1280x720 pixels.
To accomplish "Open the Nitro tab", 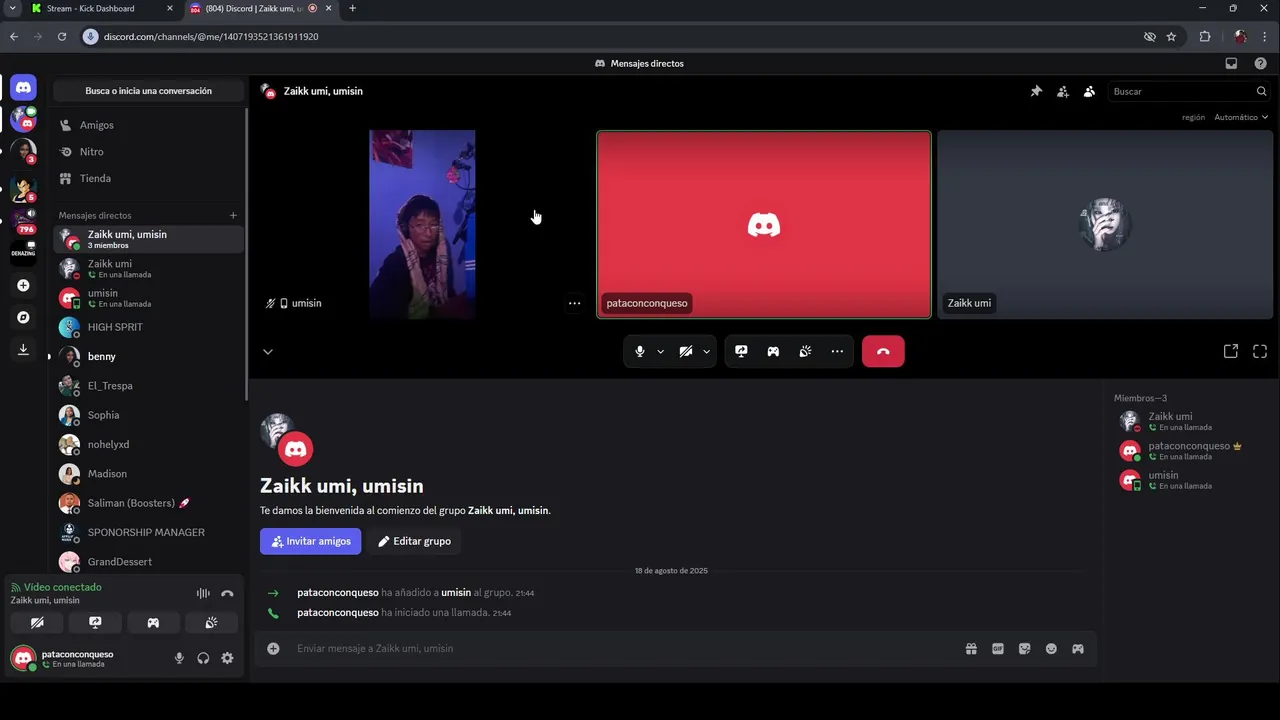I will pos(148,152).
